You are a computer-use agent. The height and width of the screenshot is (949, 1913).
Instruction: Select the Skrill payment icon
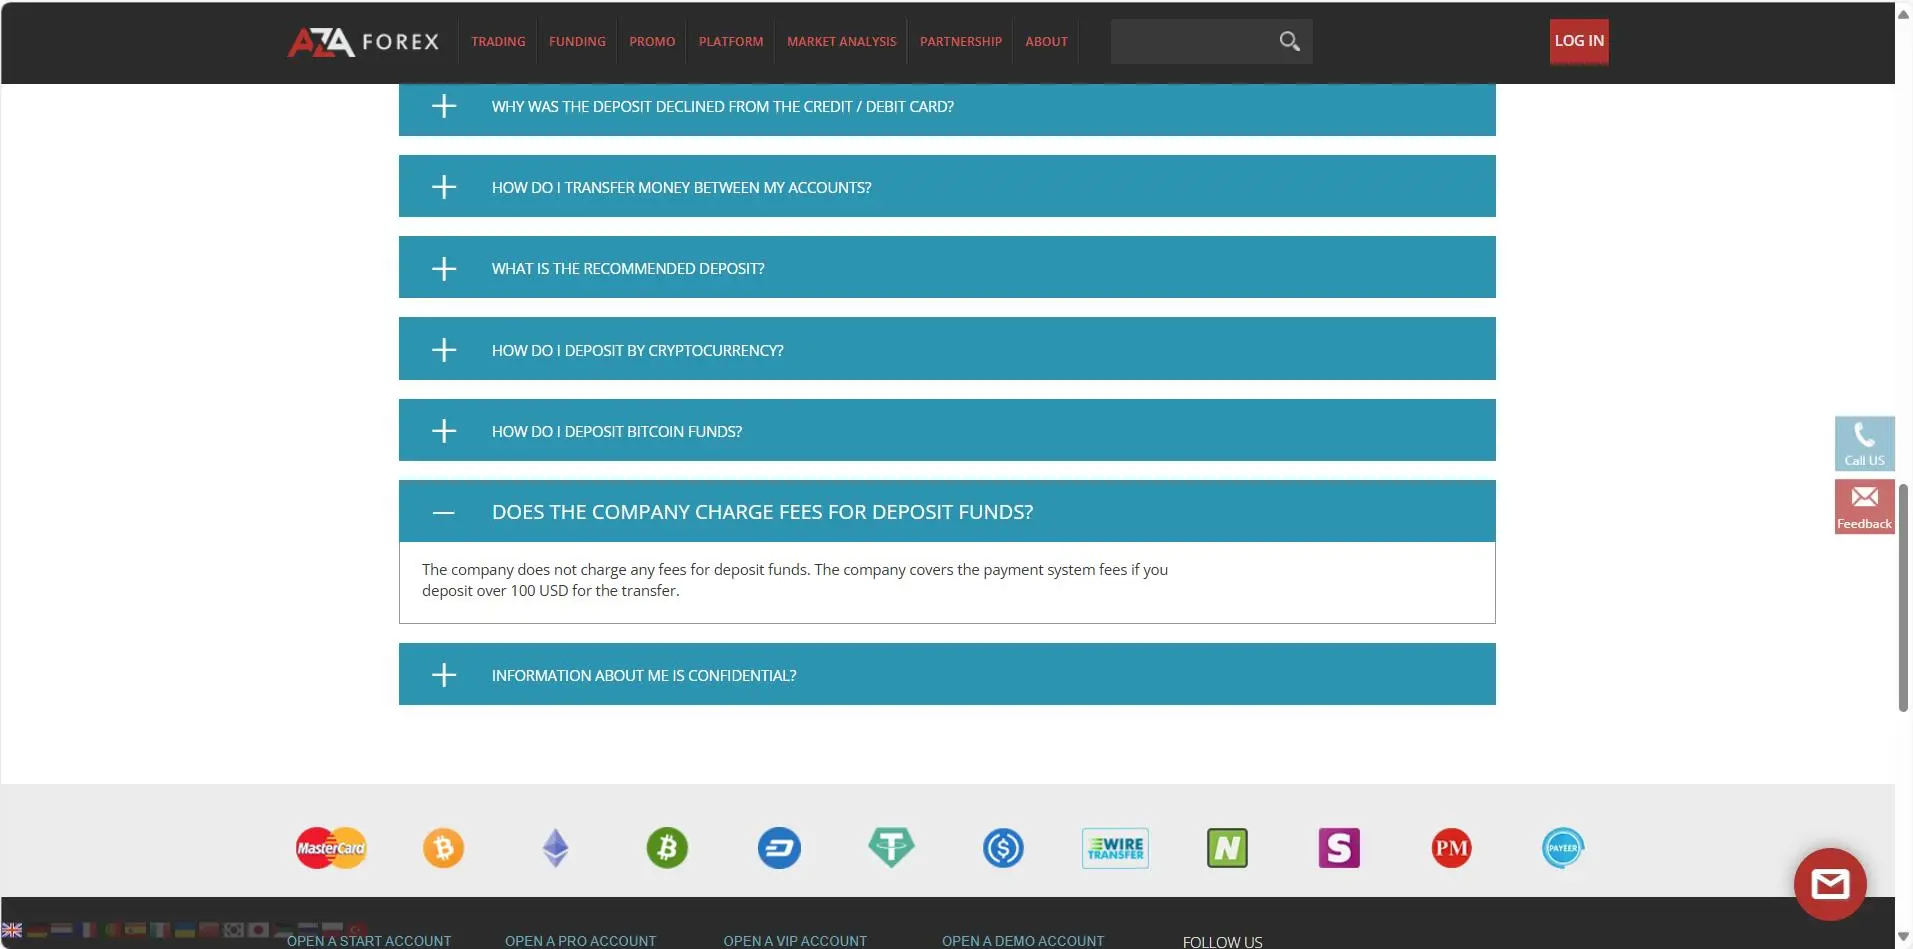coord(1339,848)
